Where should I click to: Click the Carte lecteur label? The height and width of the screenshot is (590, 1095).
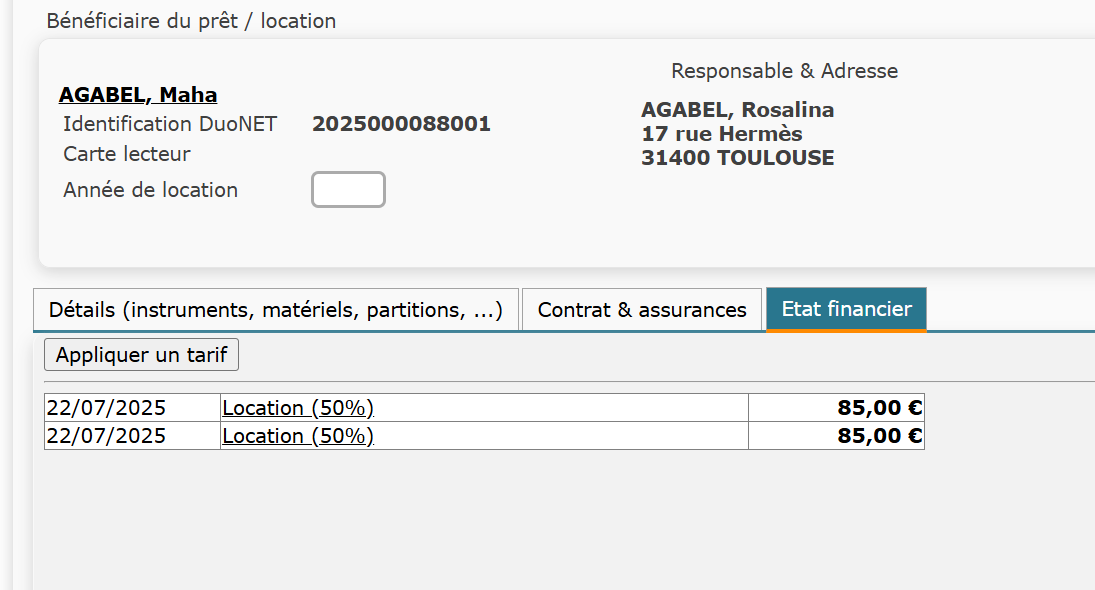pyautogui.click(x=126, y=154)
